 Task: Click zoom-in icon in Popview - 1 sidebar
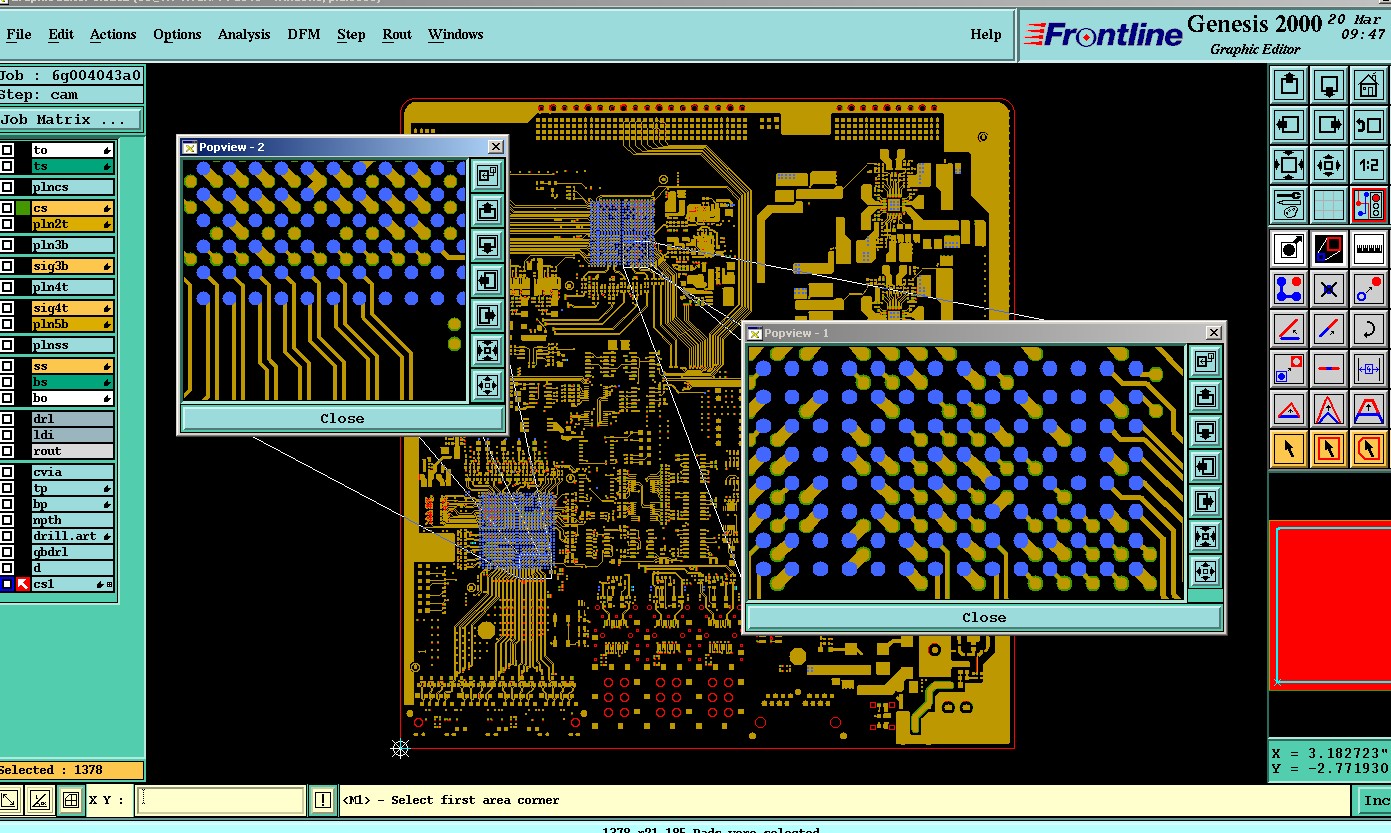click(x=1205, y=536)
